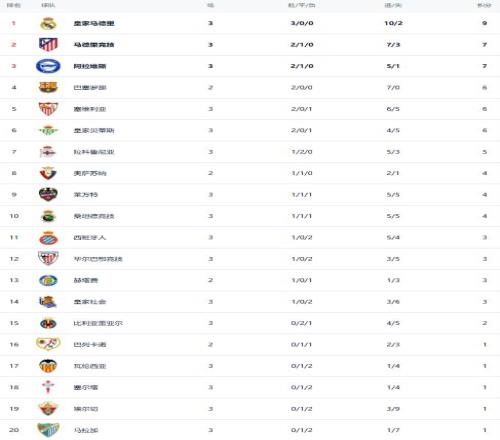Click the FC Barcelona crest
Image resolution: width=500 pixels, height=440 pixels.
tap(48, 87)
